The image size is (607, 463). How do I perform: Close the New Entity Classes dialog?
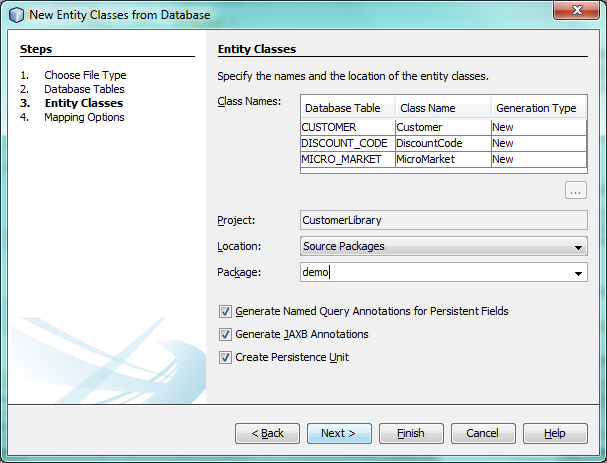point(574,13)
